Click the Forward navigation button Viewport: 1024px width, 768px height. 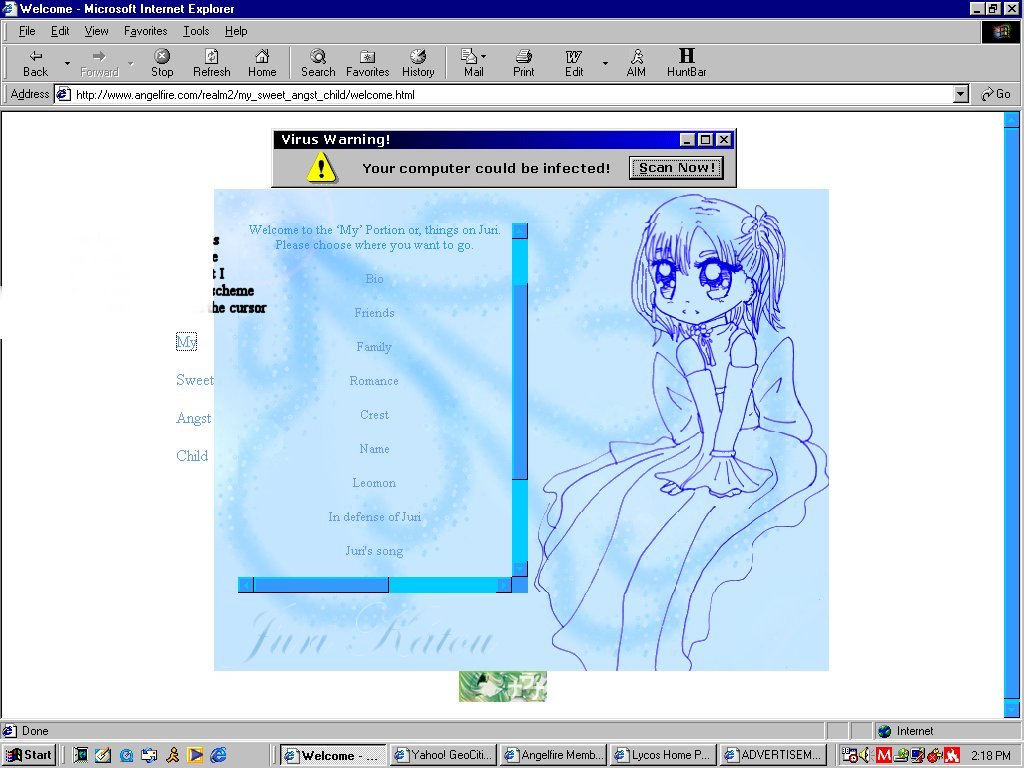pyautogui.click(x=99, y=63)
